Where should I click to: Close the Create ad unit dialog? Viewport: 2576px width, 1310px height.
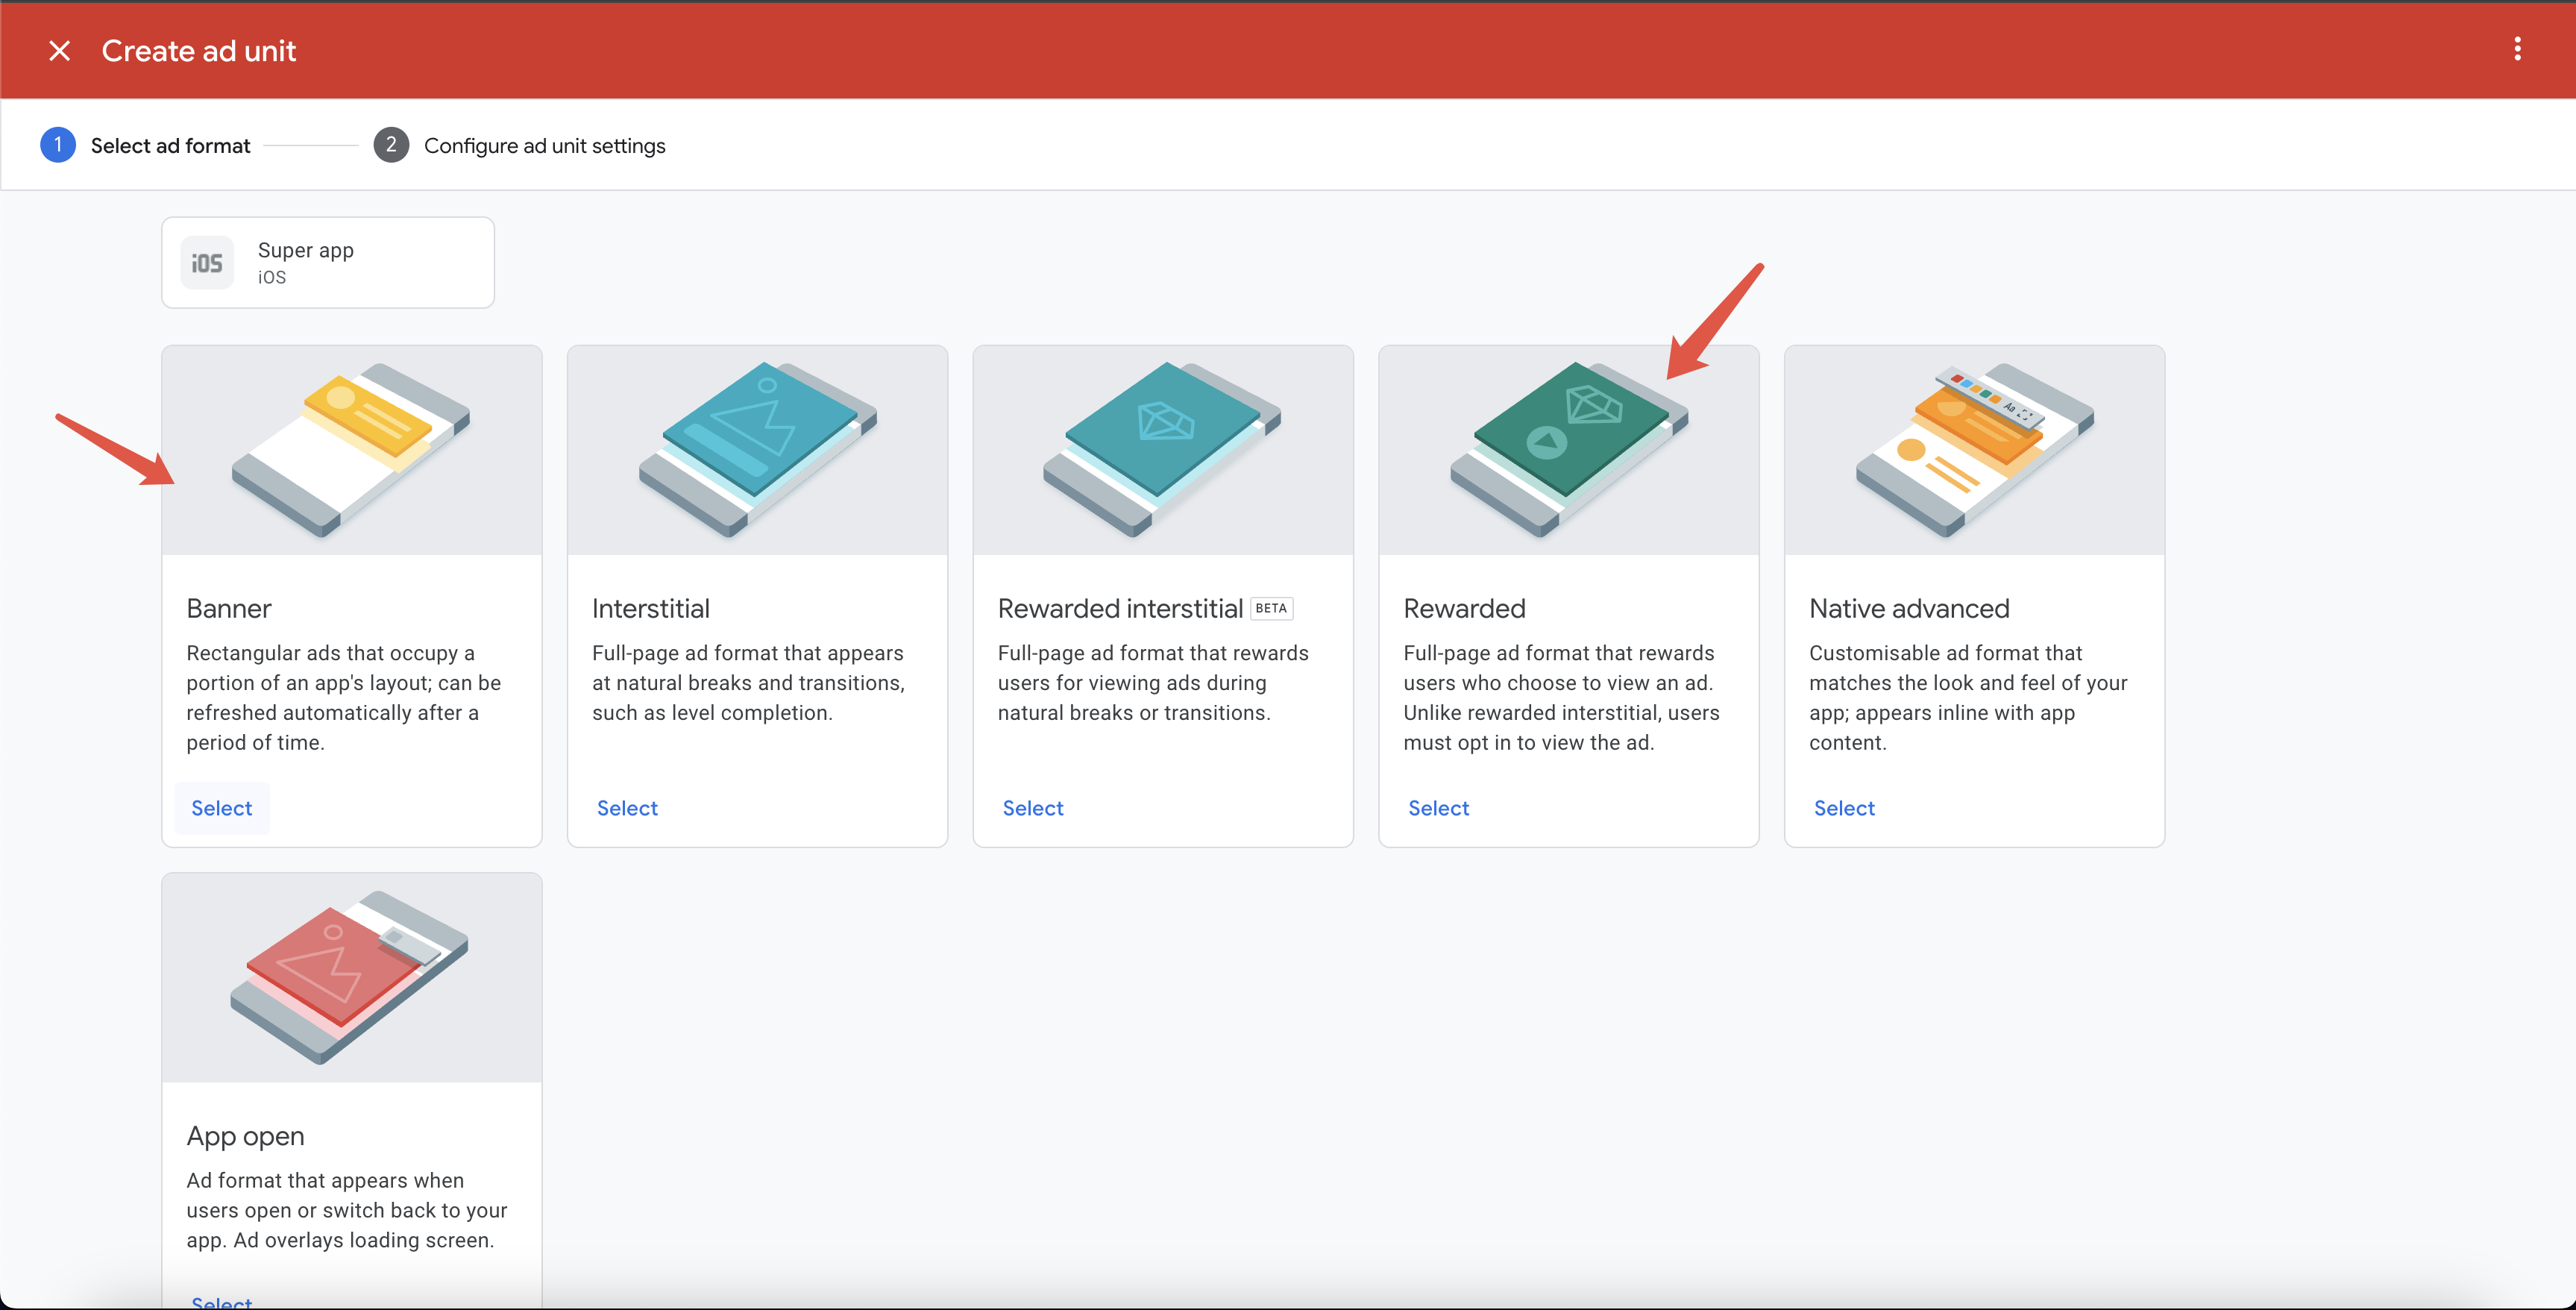click(x=59, y=51)
